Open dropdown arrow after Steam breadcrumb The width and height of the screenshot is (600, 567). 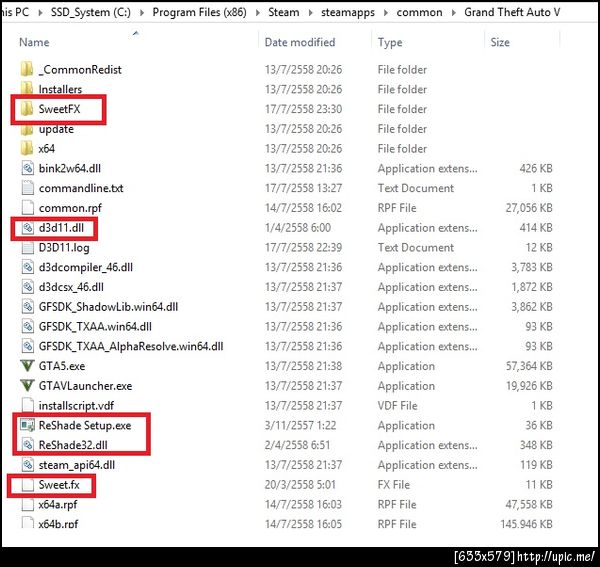pyautogui.click(x=310, y=13)
